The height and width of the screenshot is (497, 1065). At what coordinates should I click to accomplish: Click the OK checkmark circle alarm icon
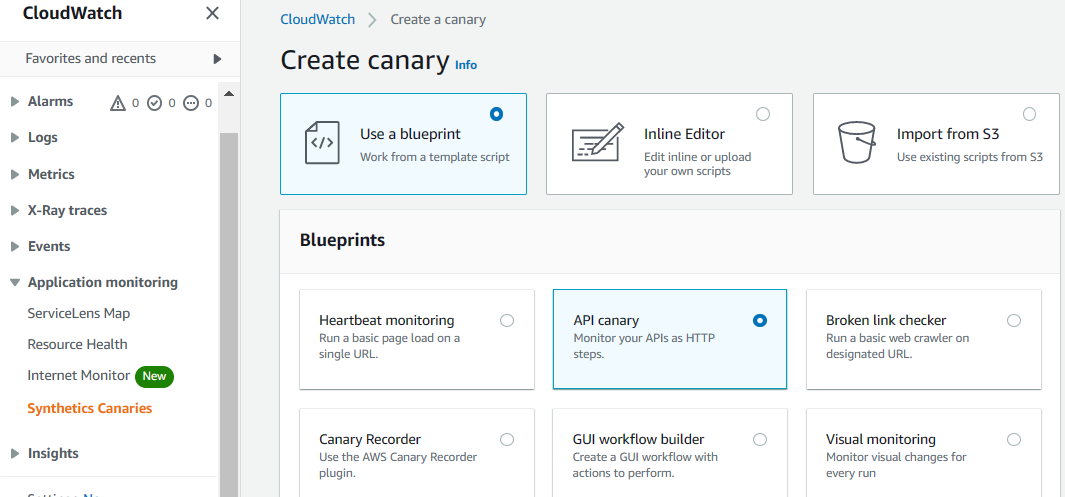point(154,102)
